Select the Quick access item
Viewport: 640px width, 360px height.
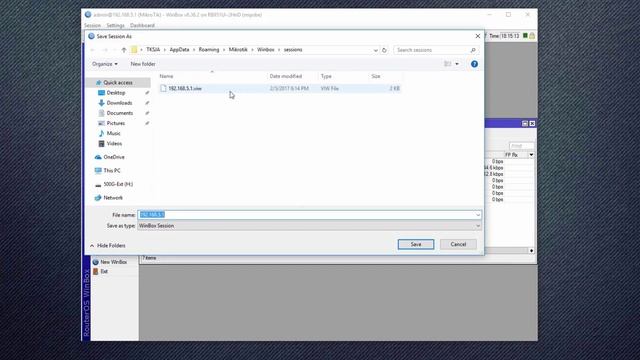coord(118,82)
